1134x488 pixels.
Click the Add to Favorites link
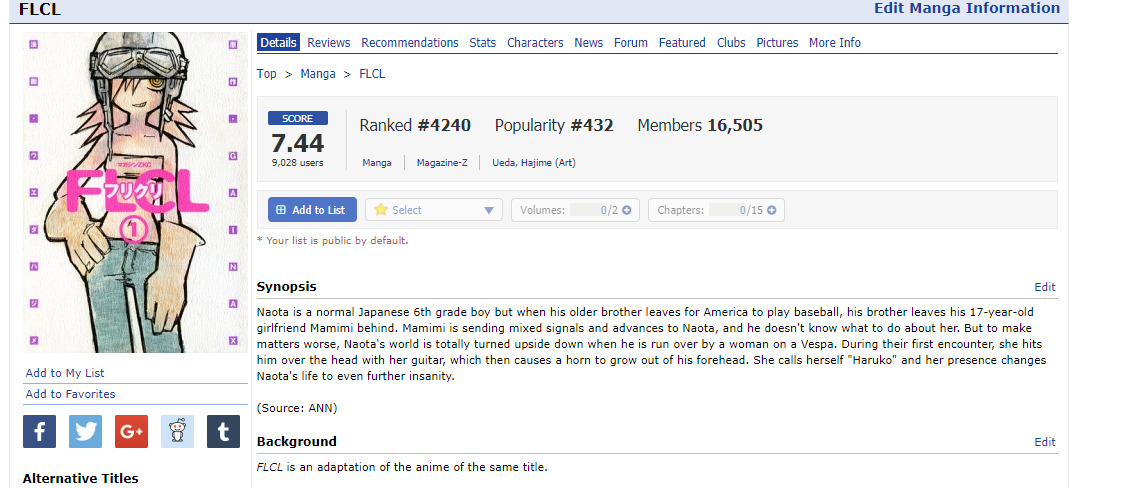[70, 394]
